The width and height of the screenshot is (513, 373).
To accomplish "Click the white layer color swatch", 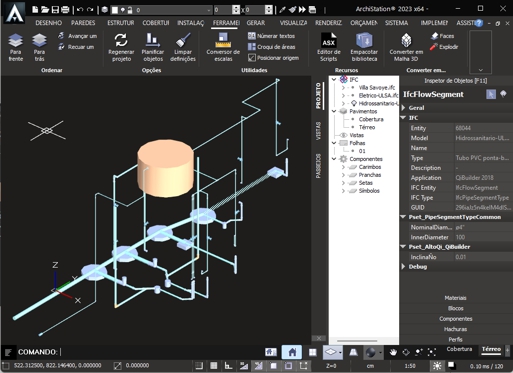I will pos(115,10).
